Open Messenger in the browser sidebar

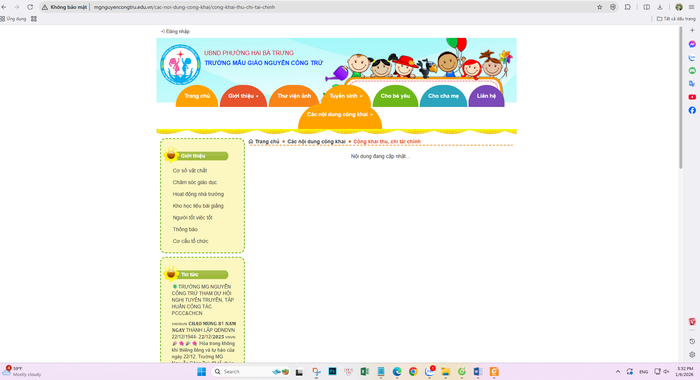(692, 44)
